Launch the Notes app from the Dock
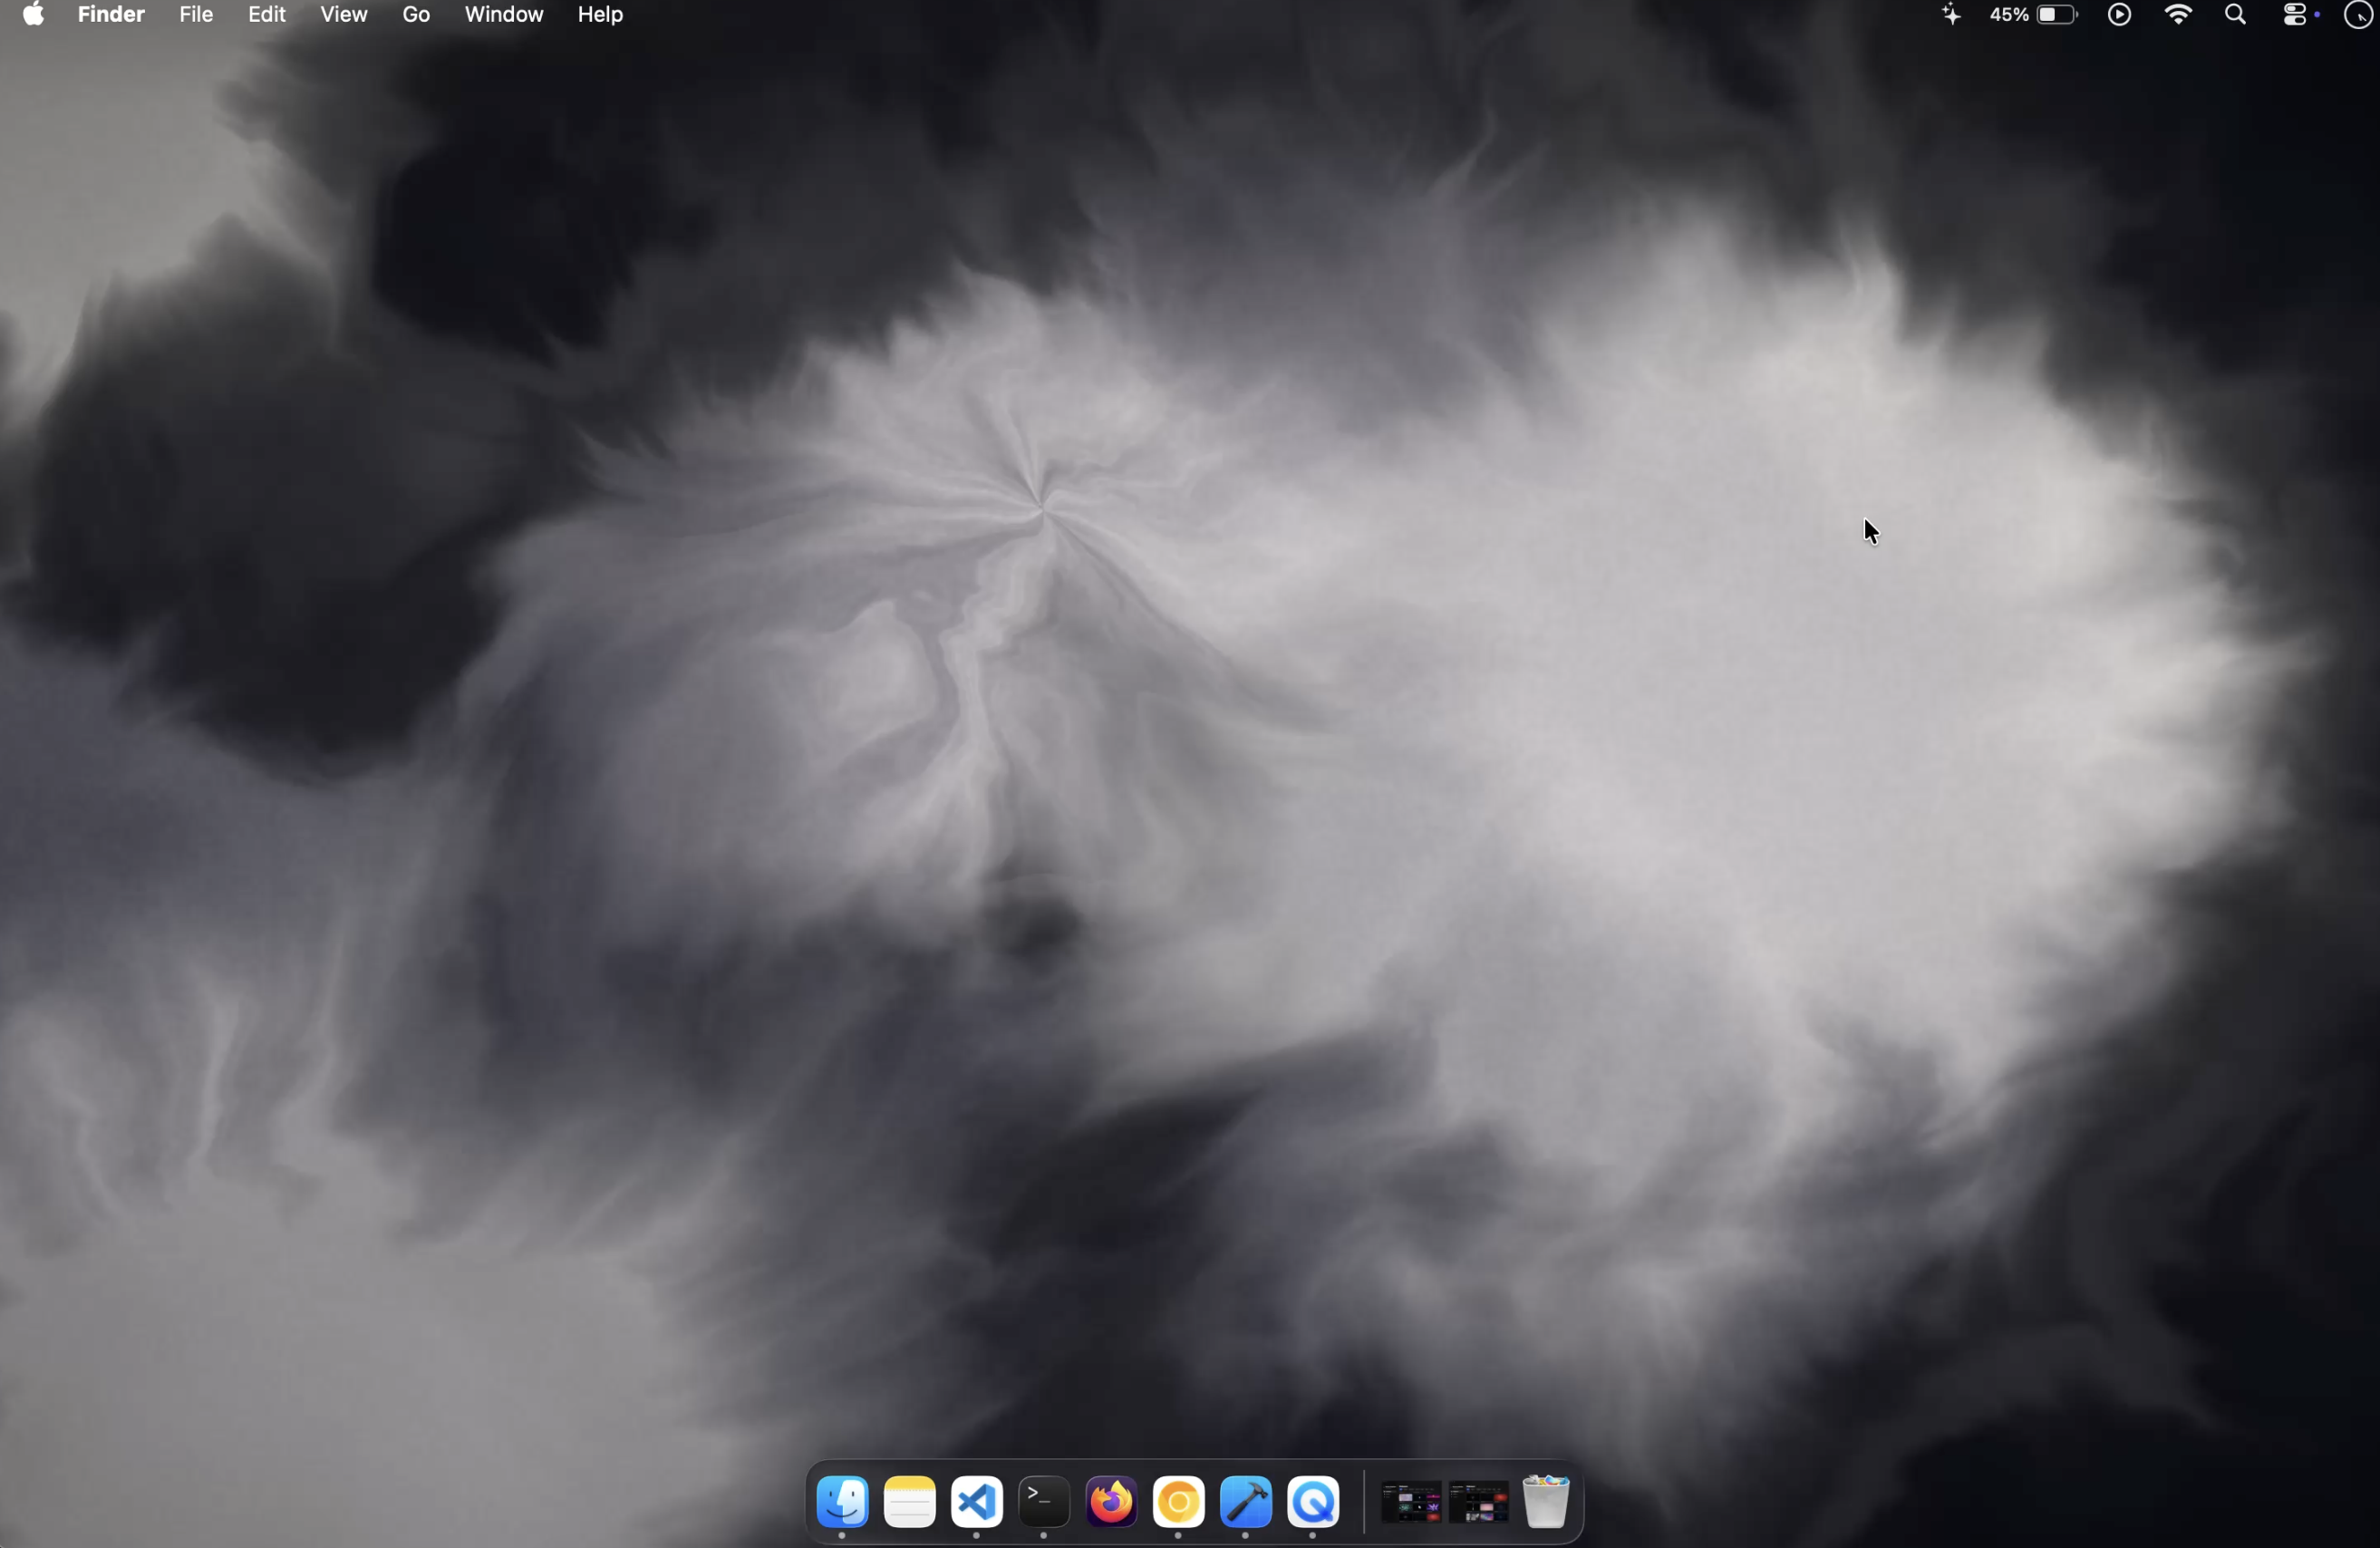 [x=909, y=1504]
